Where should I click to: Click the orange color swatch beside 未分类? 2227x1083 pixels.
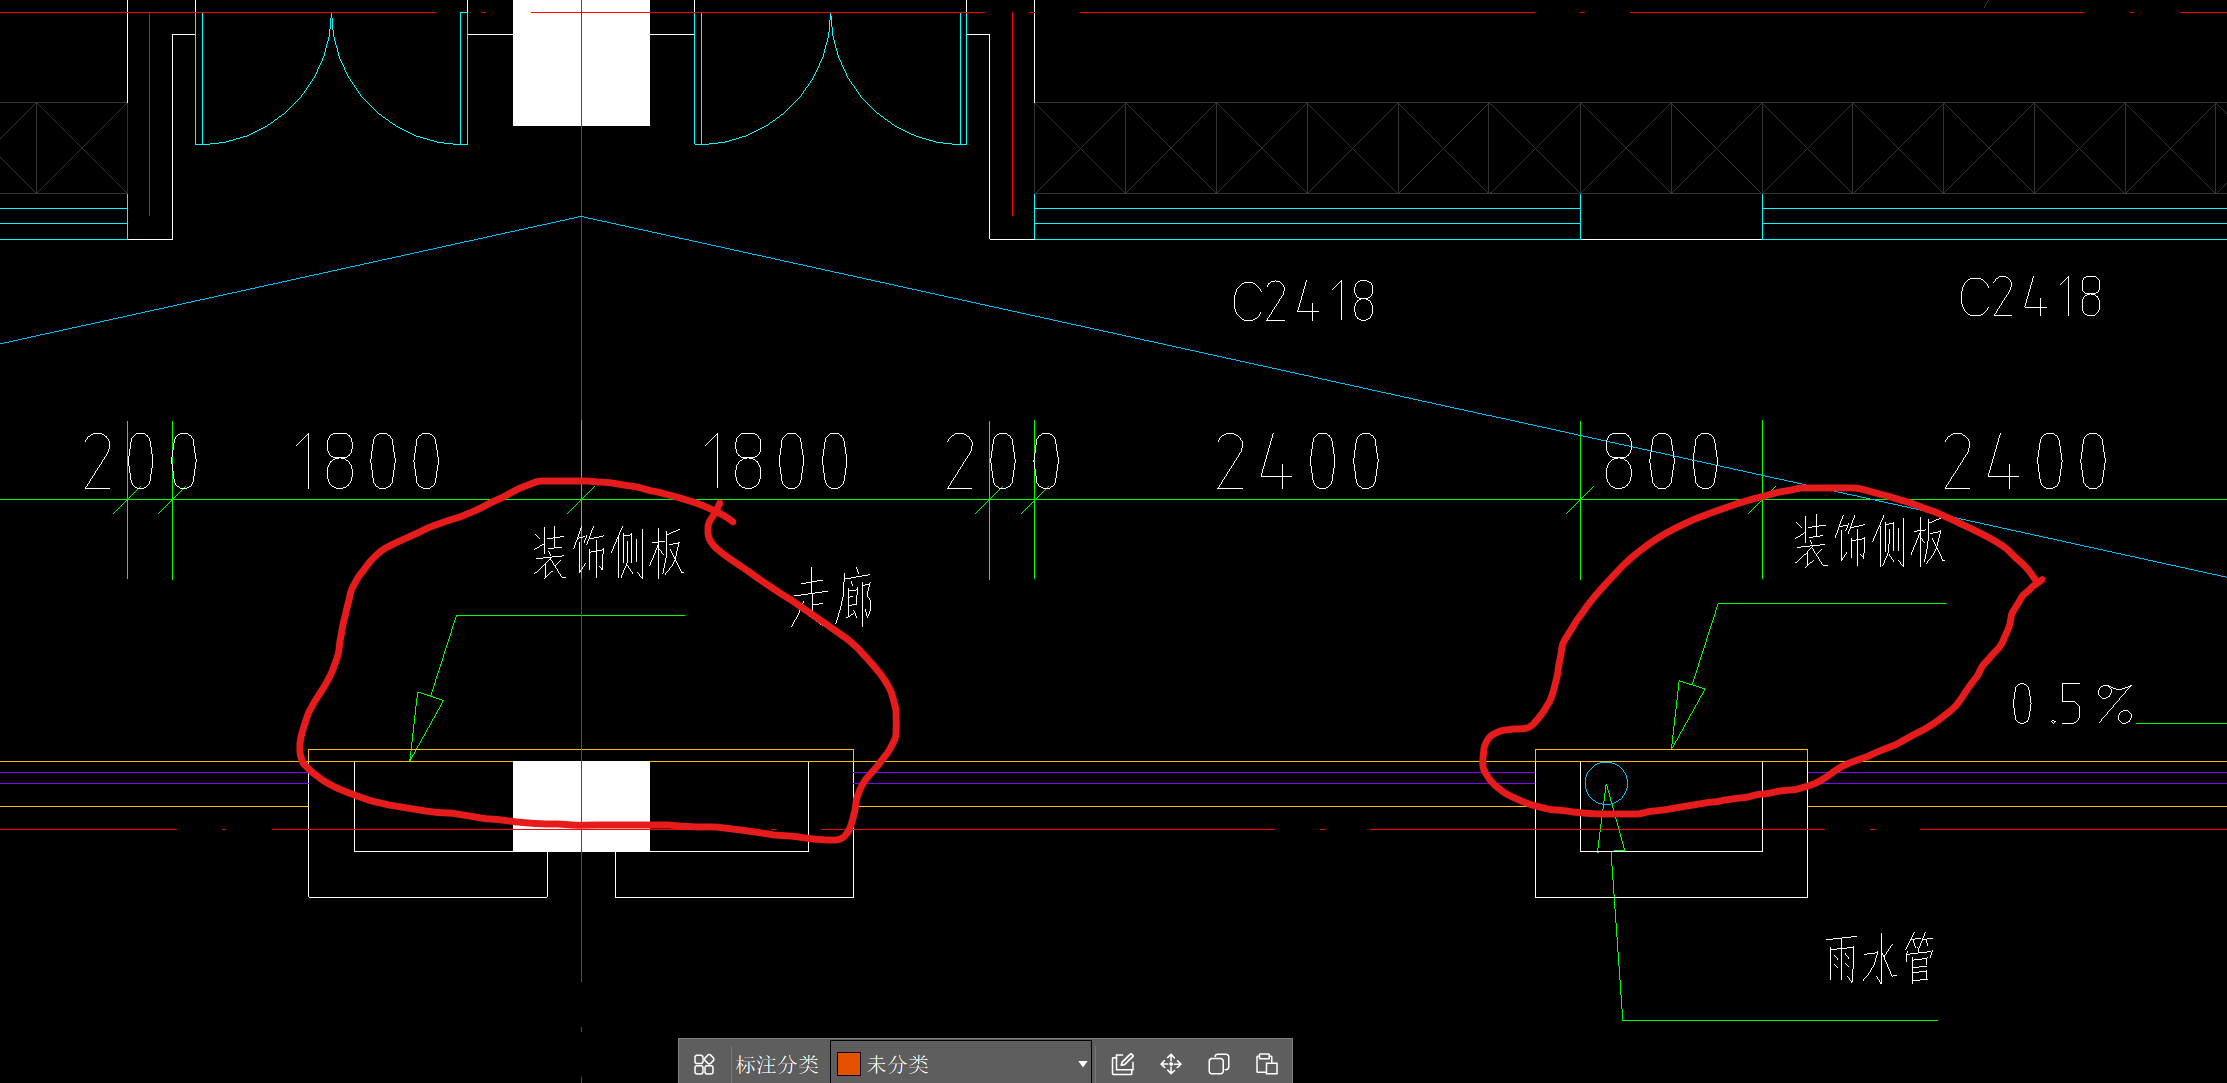click(848, 1064)
